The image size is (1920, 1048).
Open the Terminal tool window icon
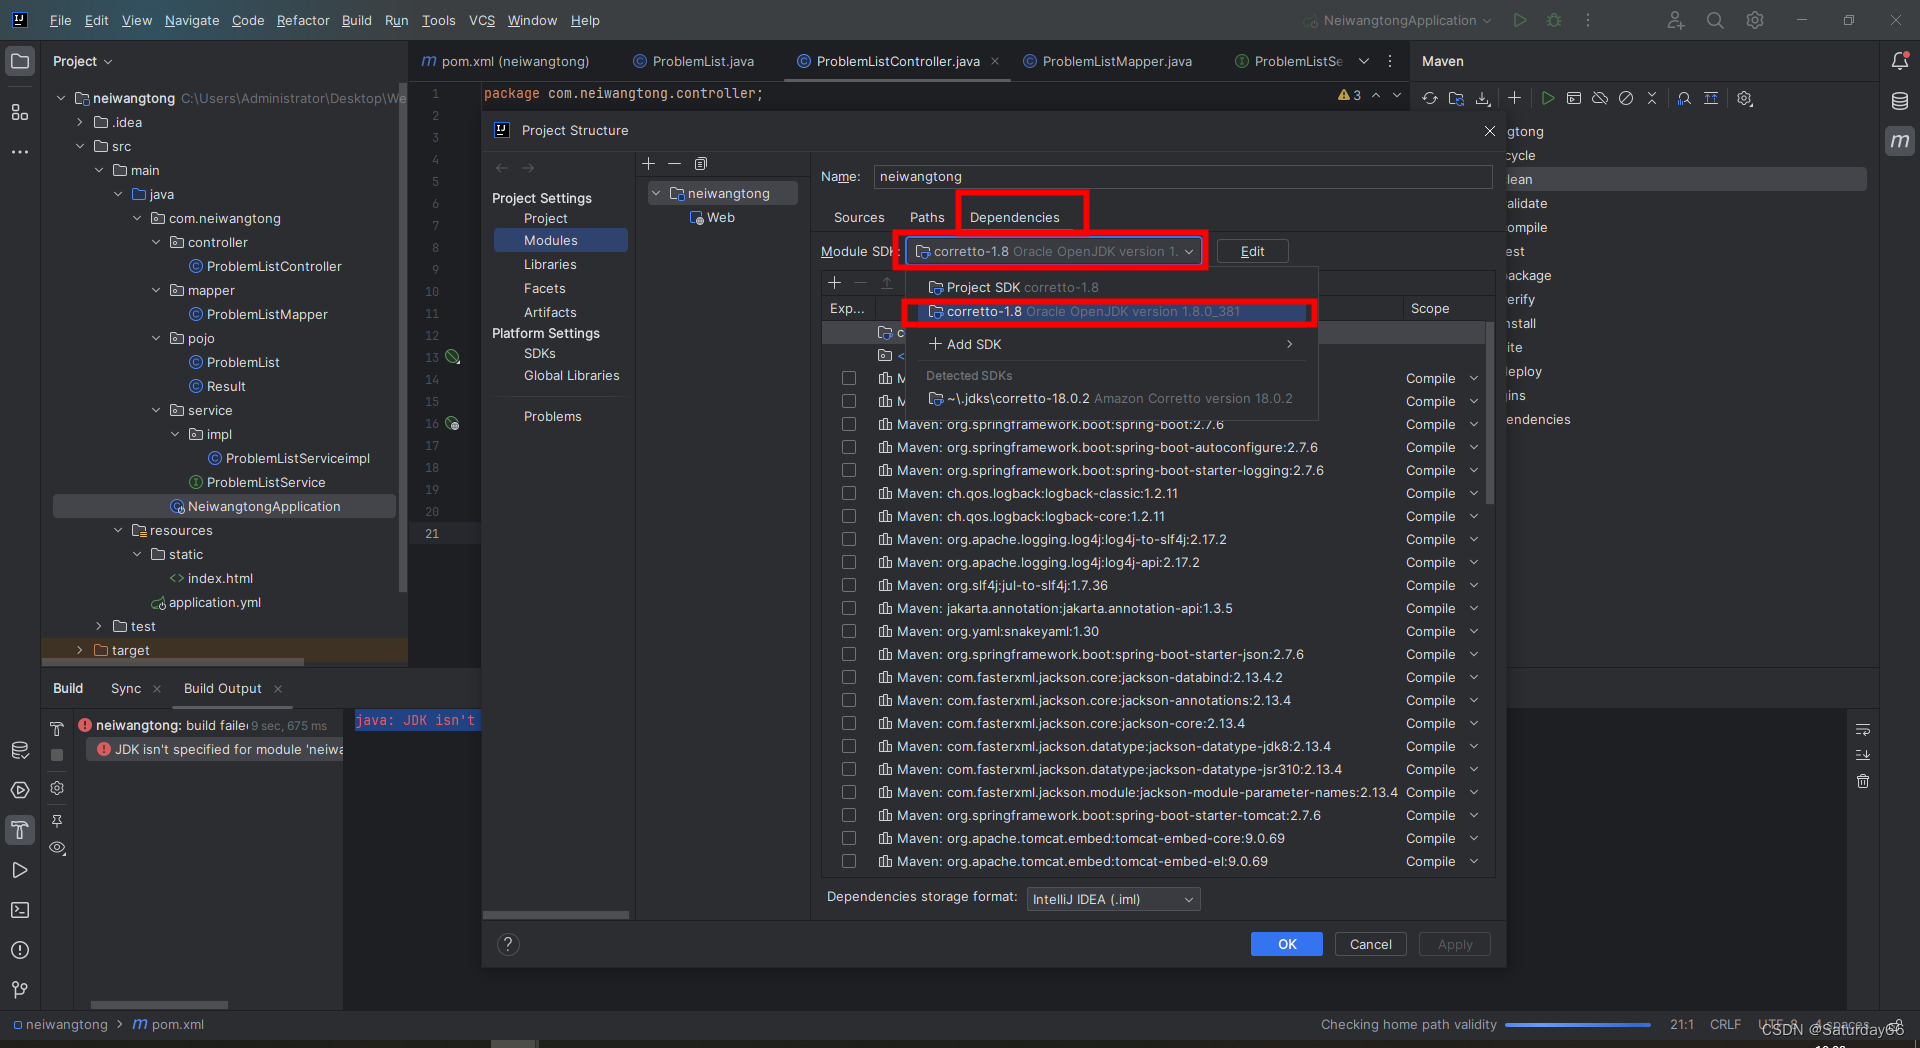pyautogui.click(x=20, y=910)
